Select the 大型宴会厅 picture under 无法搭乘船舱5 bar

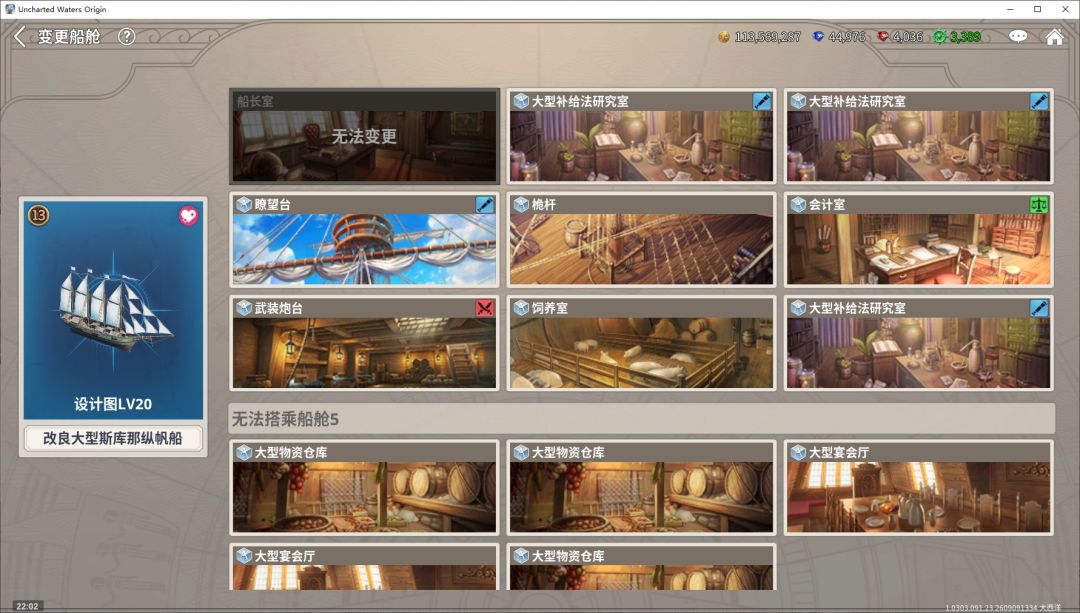[x=918, y=497]
